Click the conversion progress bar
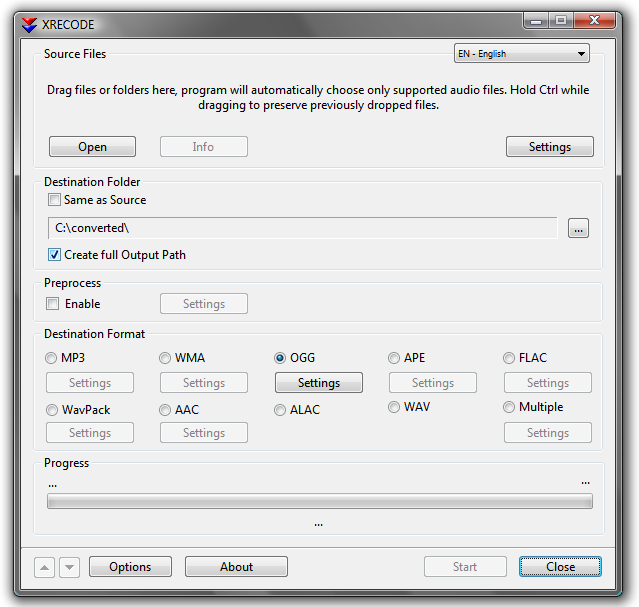Image resolution: width=639 pixels, height=607 pixels. coord(320,501)
